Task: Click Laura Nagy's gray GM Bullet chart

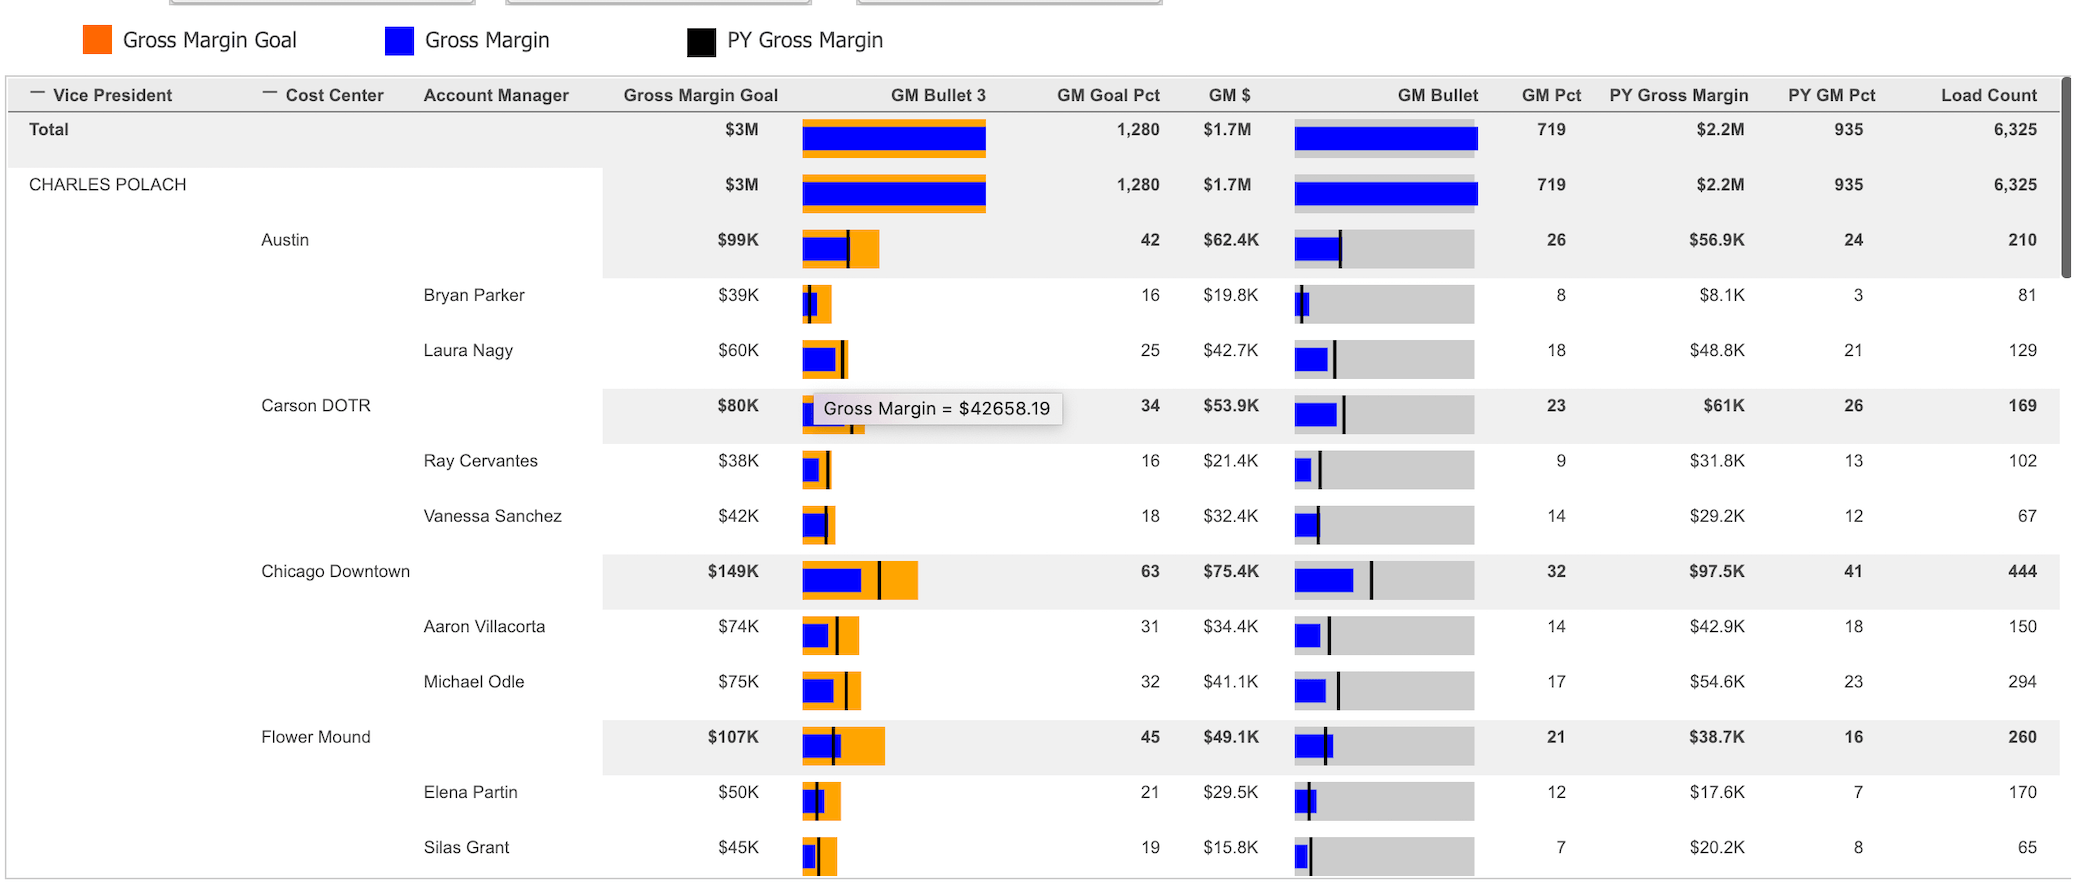Action: pyautogui.click(x=1400, y=359)
